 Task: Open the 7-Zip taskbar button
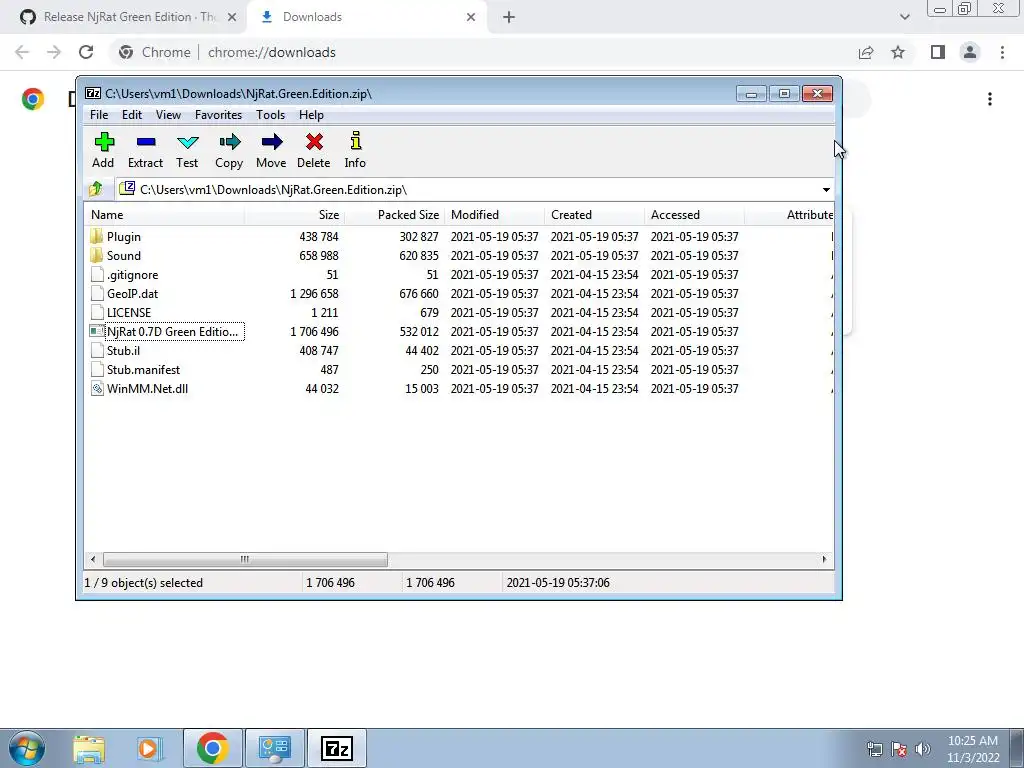[x=337, y=748]
